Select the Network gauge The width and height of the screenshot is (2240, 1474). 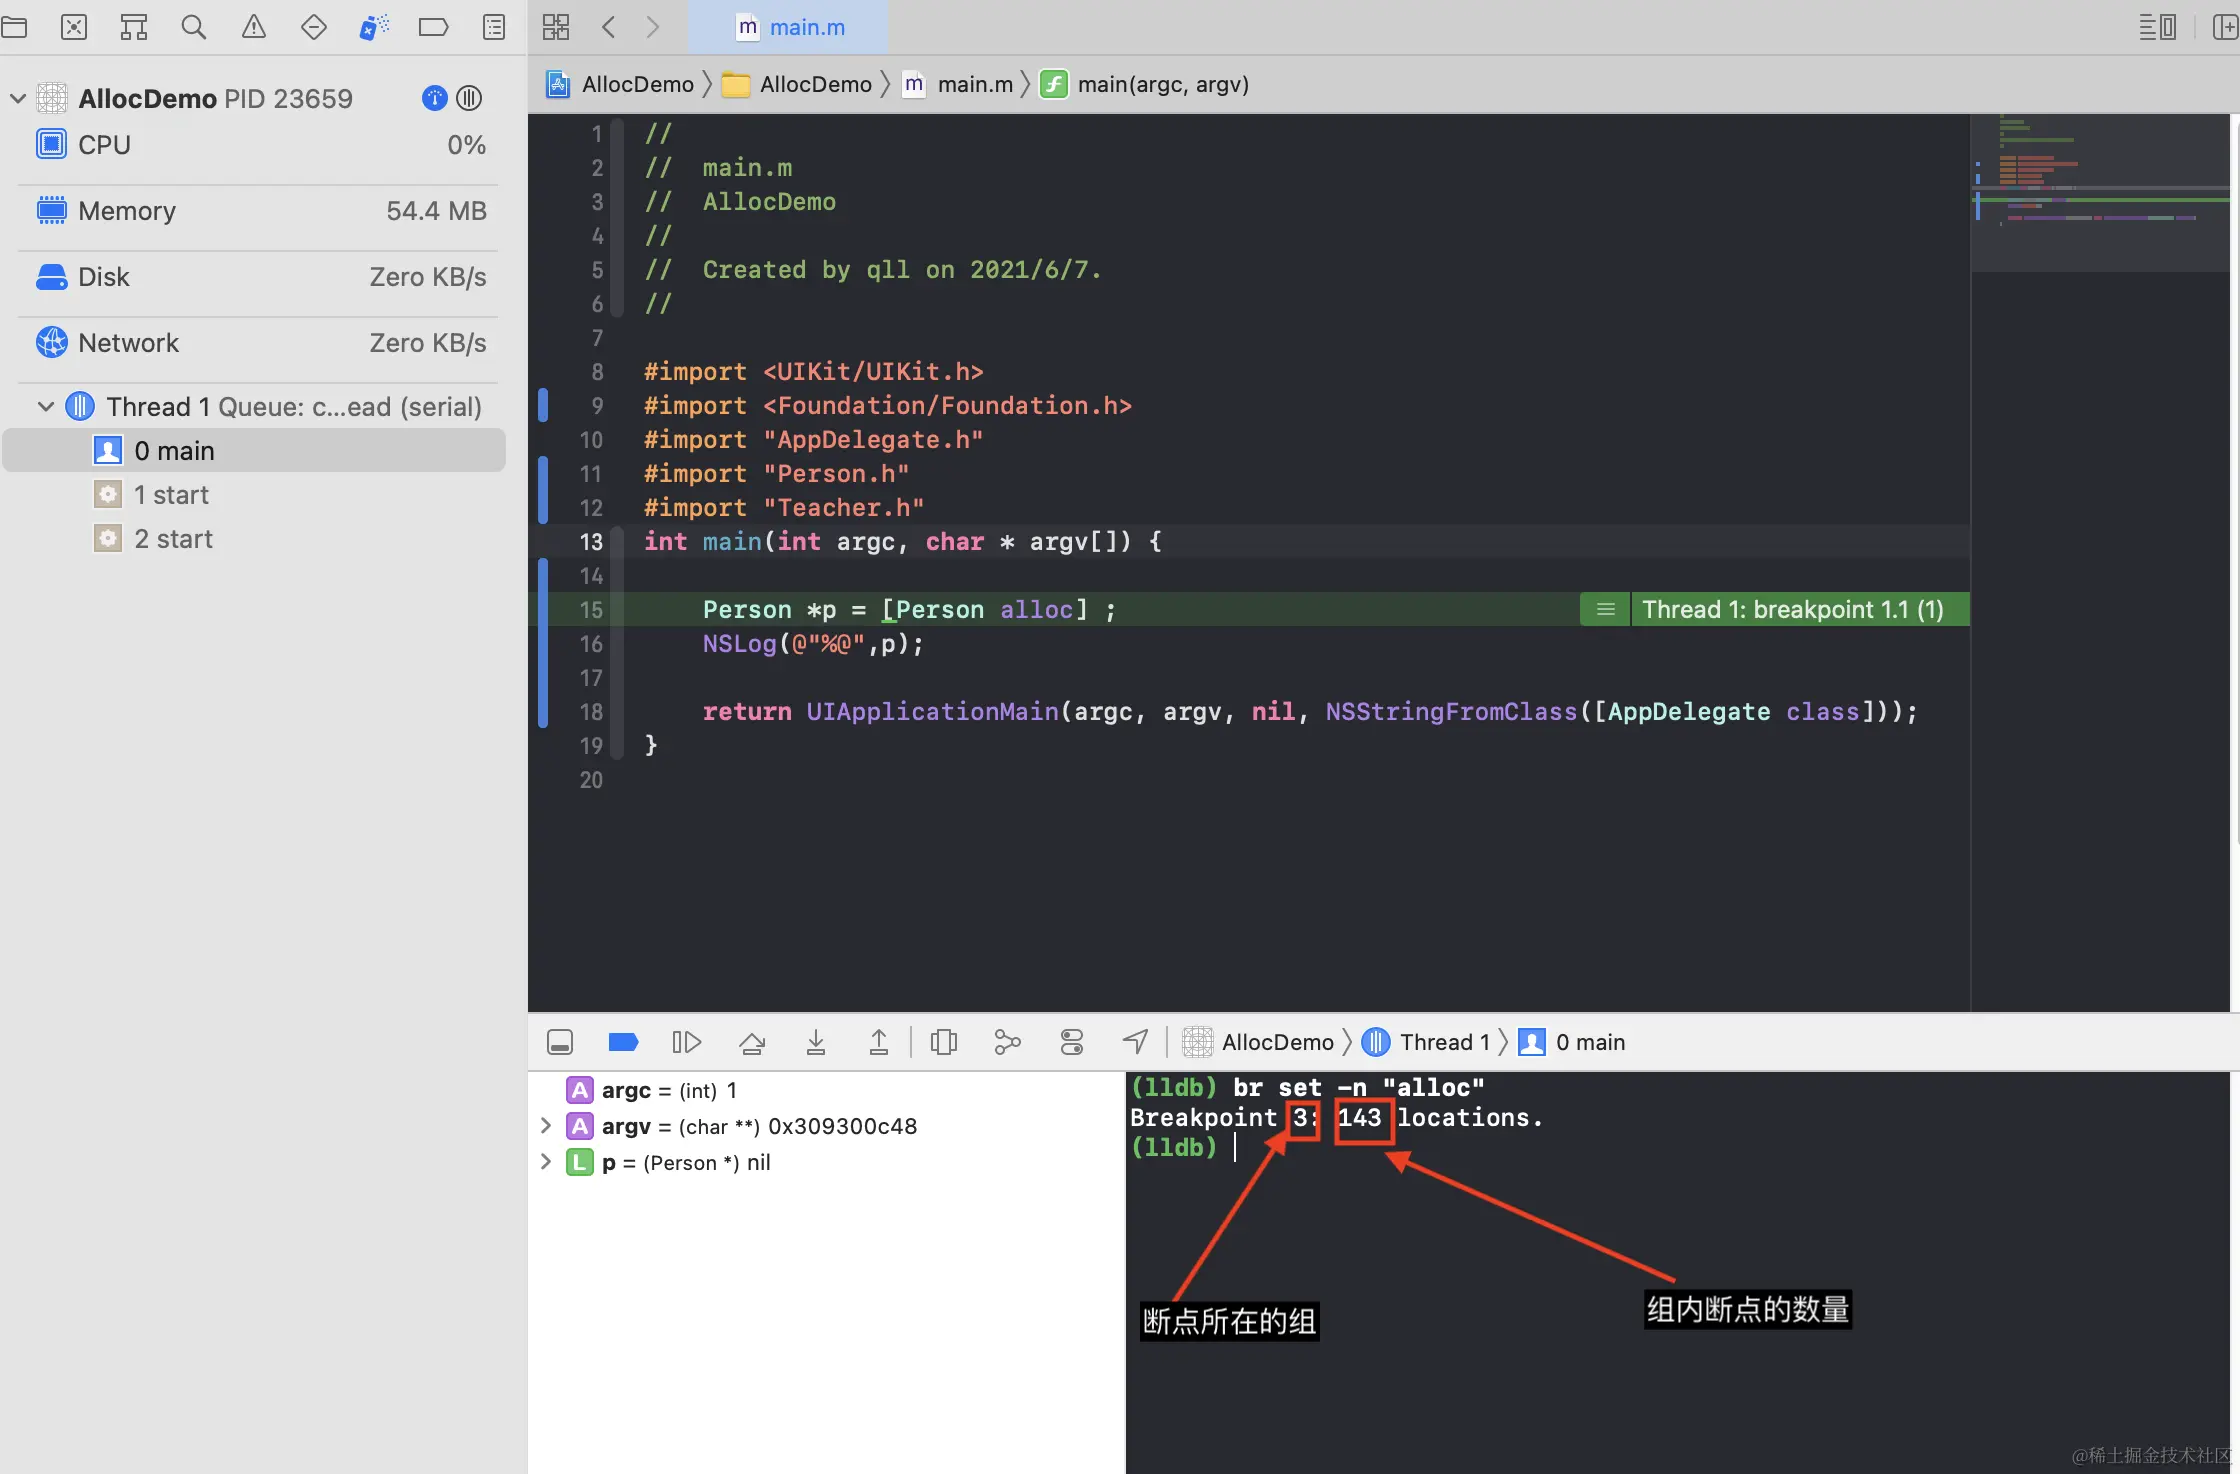[x=260, y=343]
